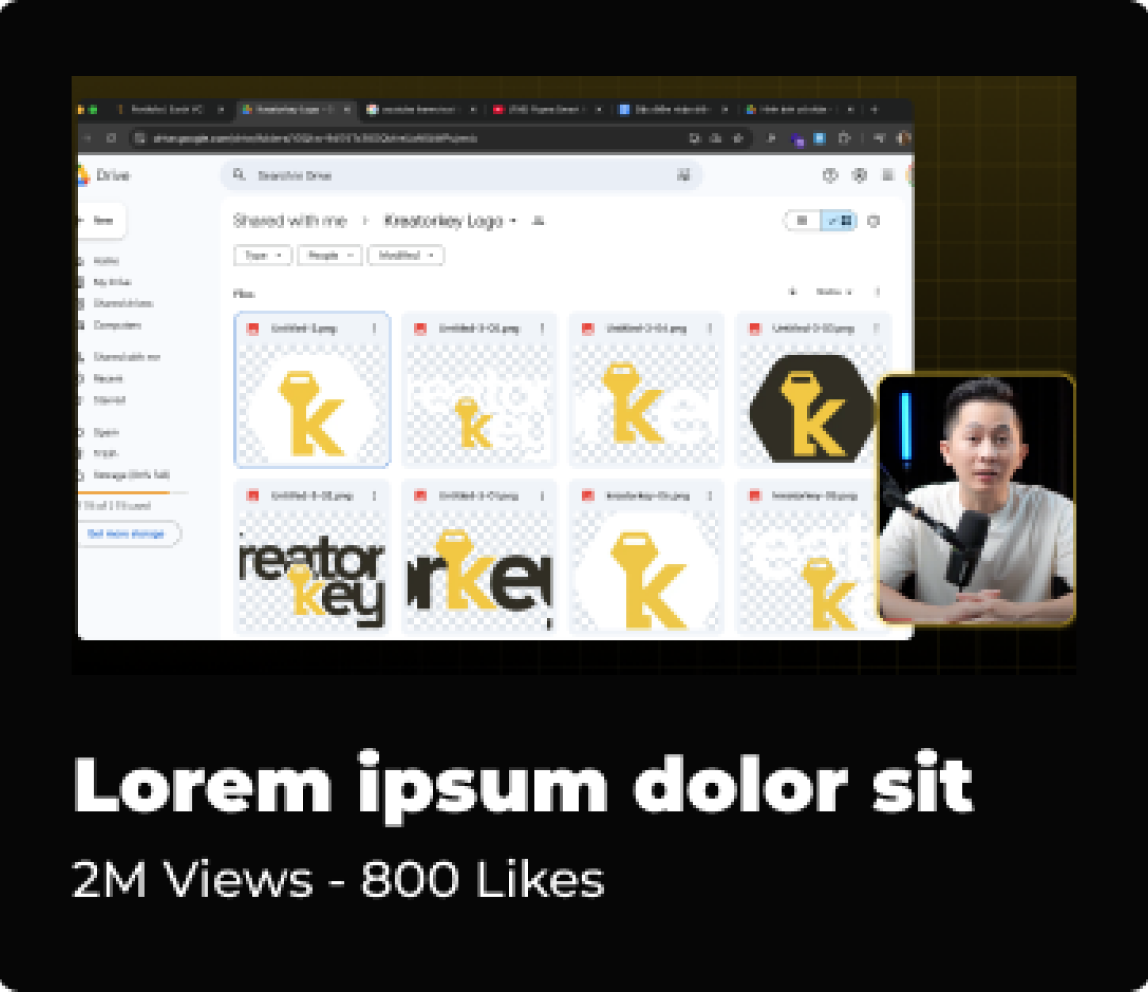This screenshot has width=1148, height=992.
Task: Click the search magnifier icon in Drive
Action: tap(239, 175)
